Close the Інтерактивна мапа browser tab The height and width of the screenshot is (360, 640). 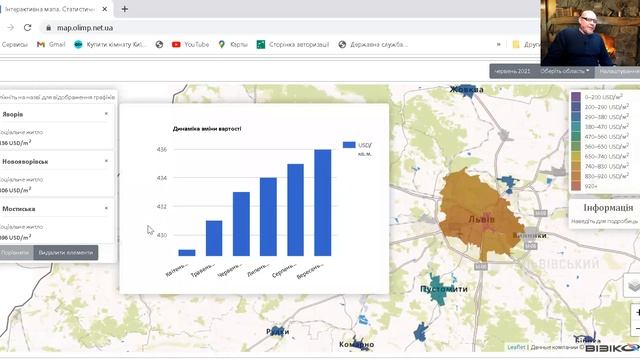click(x=105, y=9)
